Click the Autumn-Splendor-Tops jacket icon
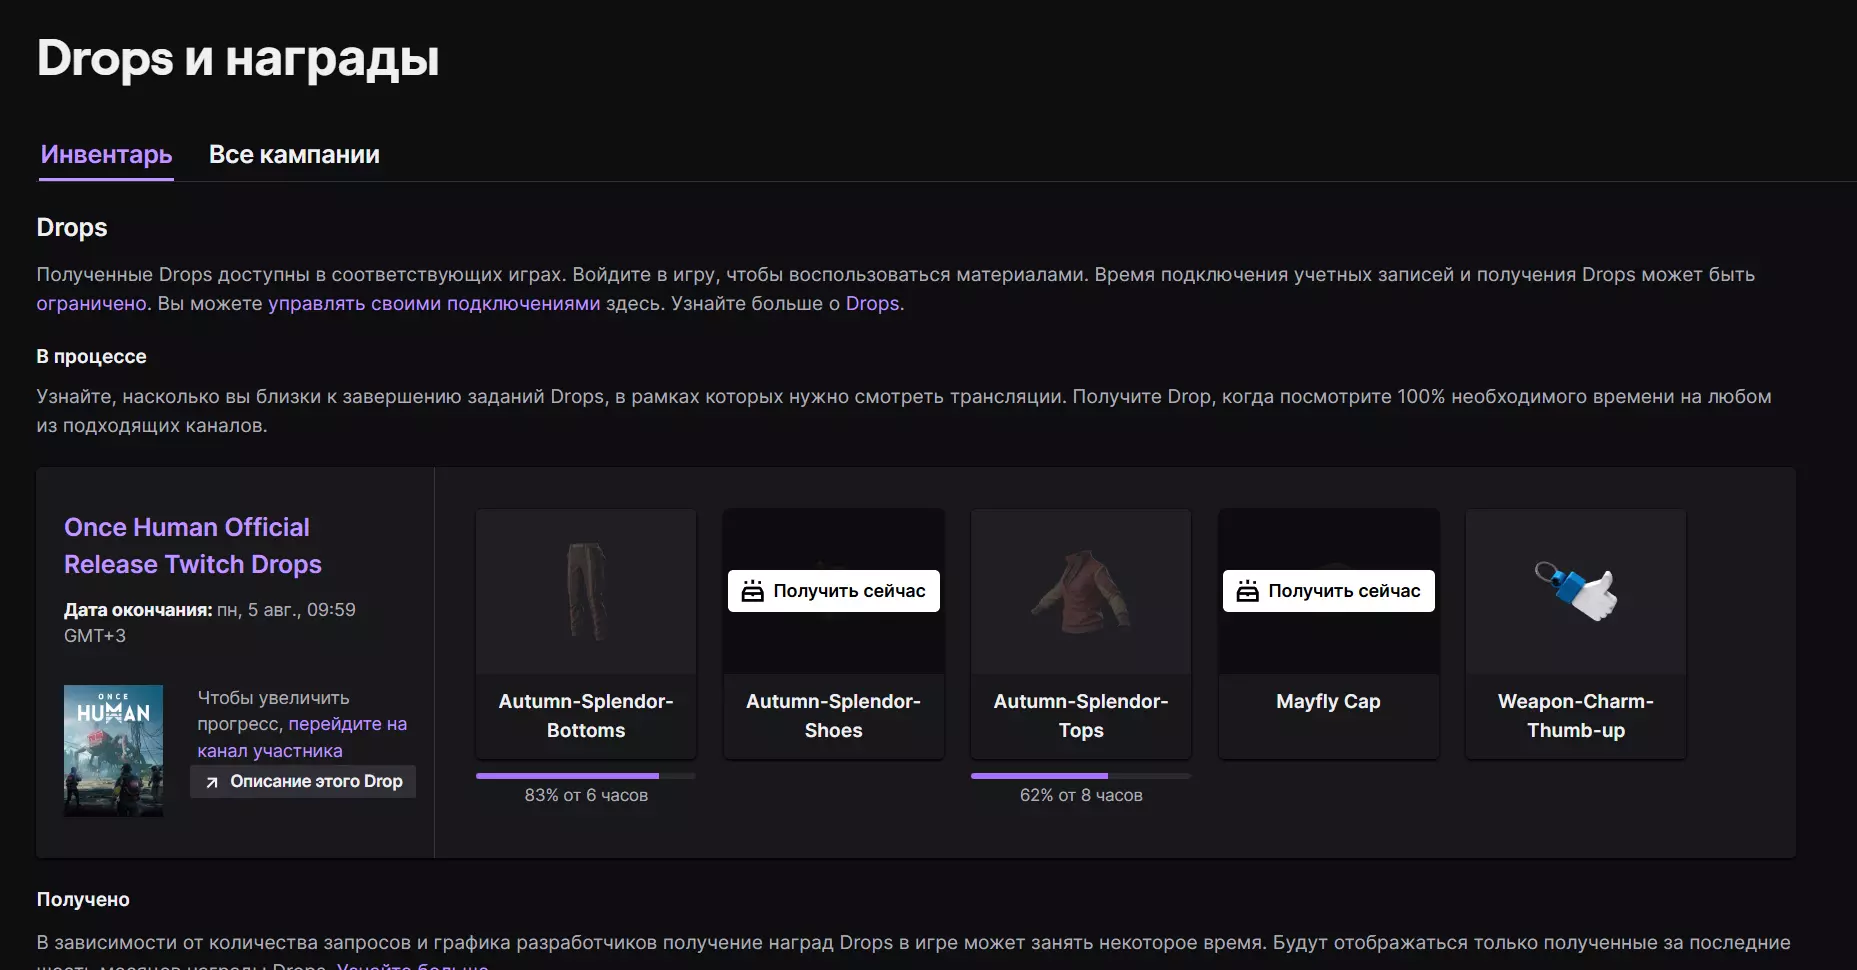Screen dimensions: 1857x970 tap(1081, 591)
